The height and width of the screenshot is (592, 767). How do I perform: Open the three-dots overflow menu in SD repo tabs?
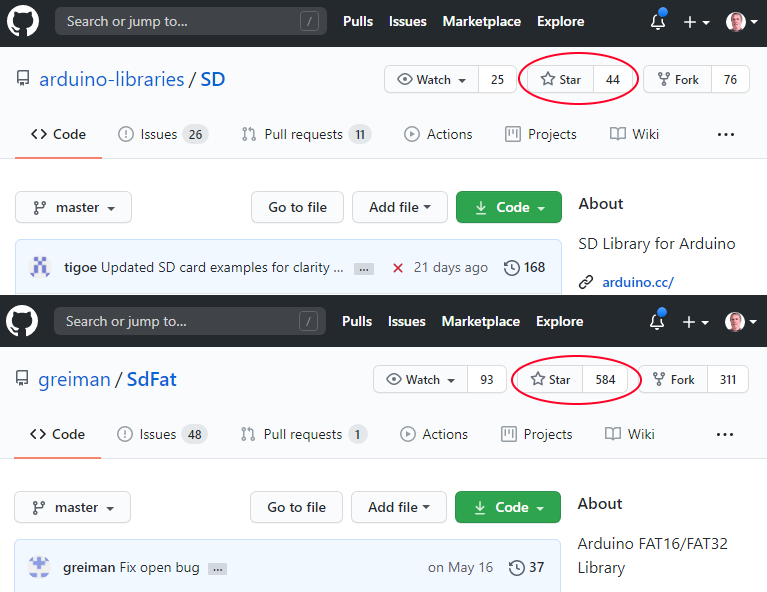726,135
